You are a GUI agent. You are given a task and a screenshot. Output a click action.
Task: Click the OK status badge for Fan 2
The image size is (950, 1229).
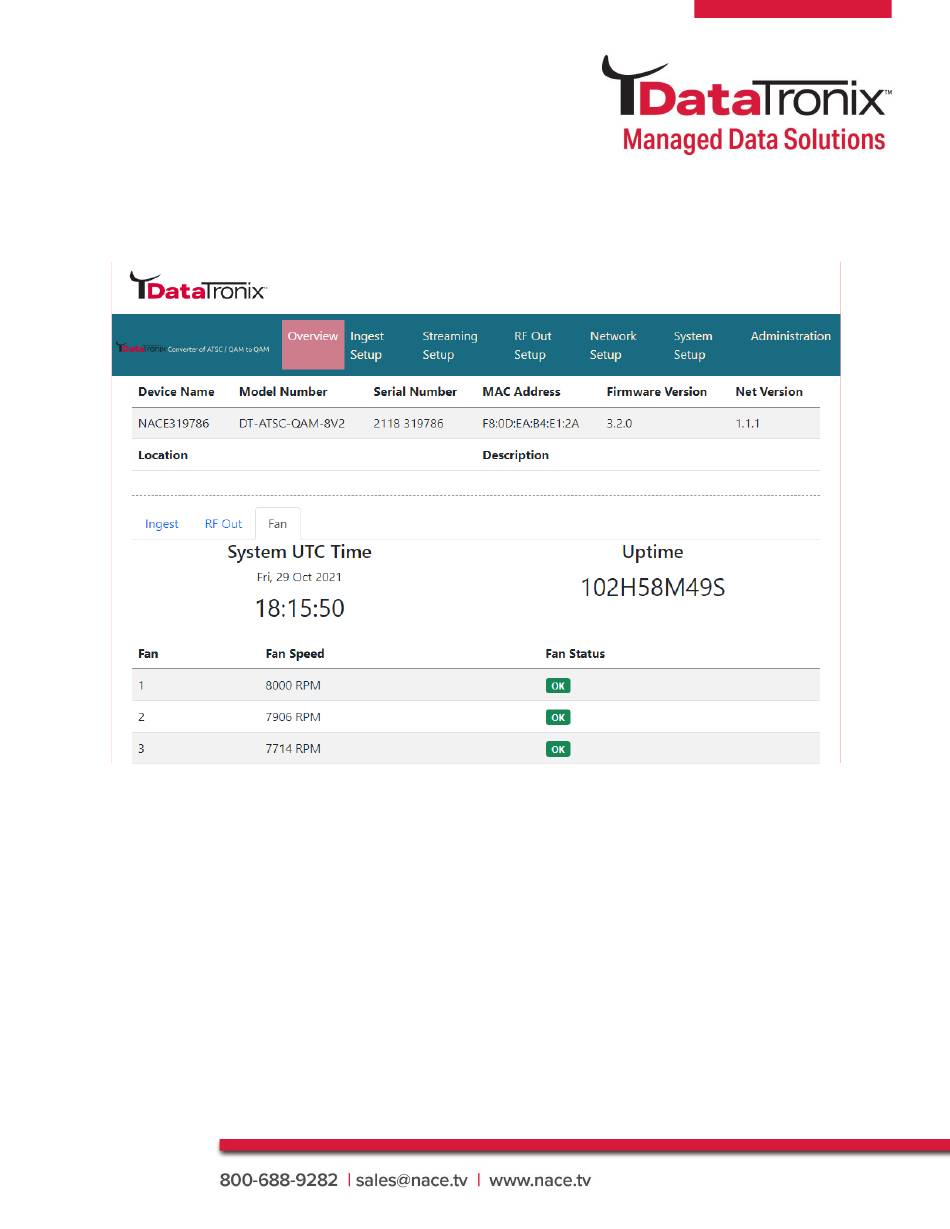tap(558, 717)
